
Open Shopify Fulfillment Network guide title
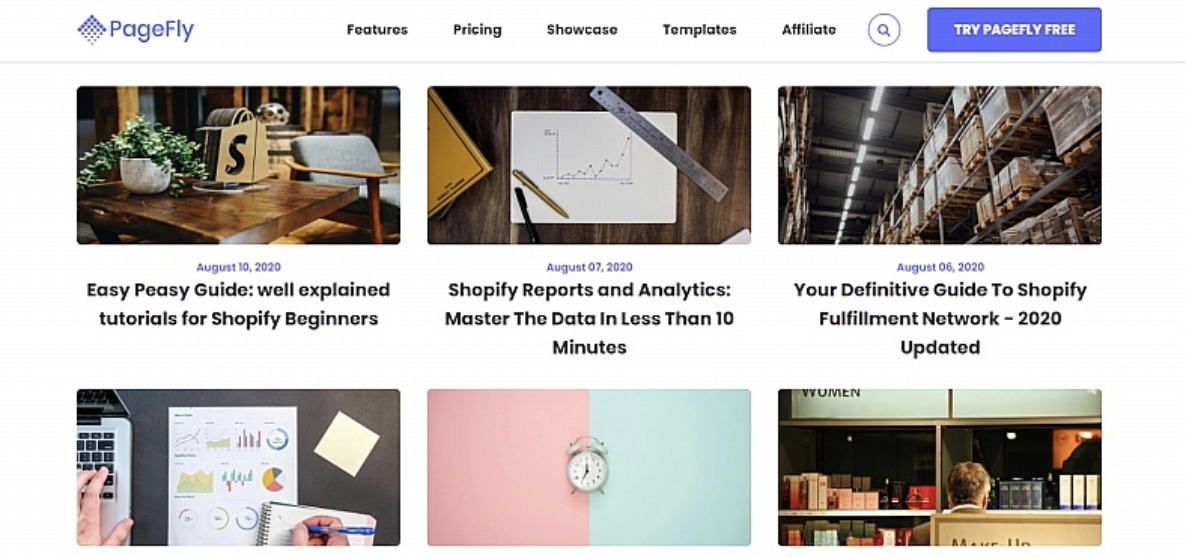coord(939,318)
